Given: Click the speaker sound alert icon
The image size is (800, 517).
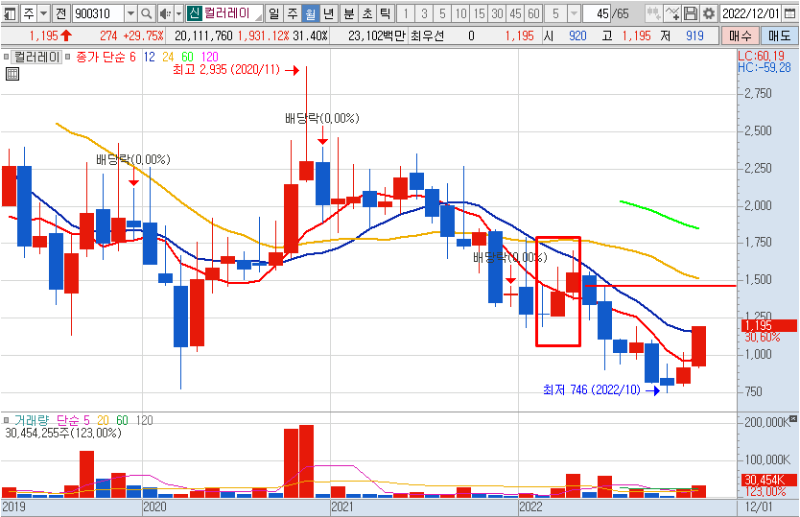Looking at the screenshot, I should (165, 13).
